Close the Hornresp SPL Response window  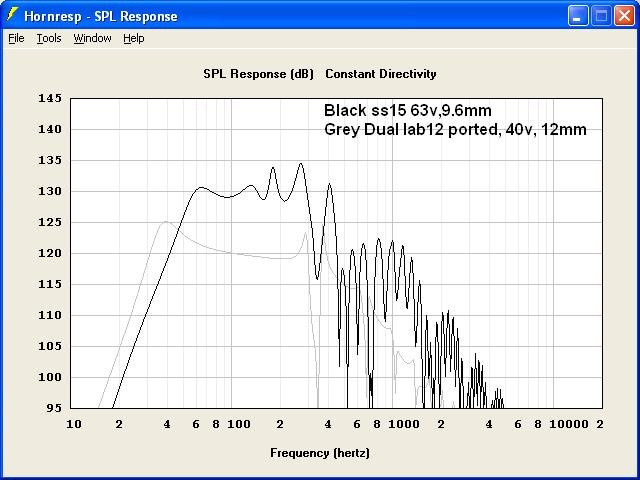(624, 16)
